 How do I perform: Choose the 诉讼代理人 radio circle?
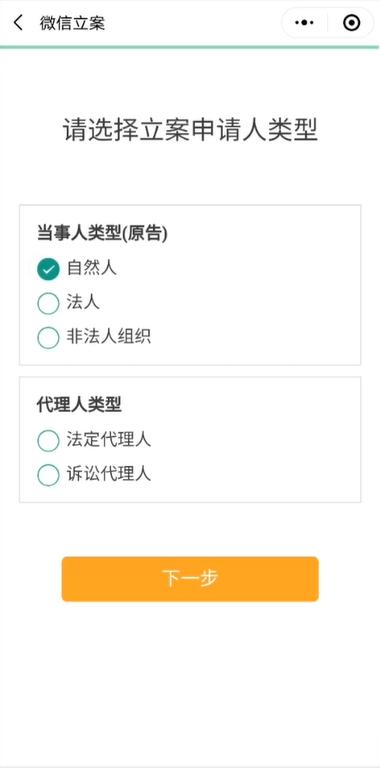[x=48, y=475]
